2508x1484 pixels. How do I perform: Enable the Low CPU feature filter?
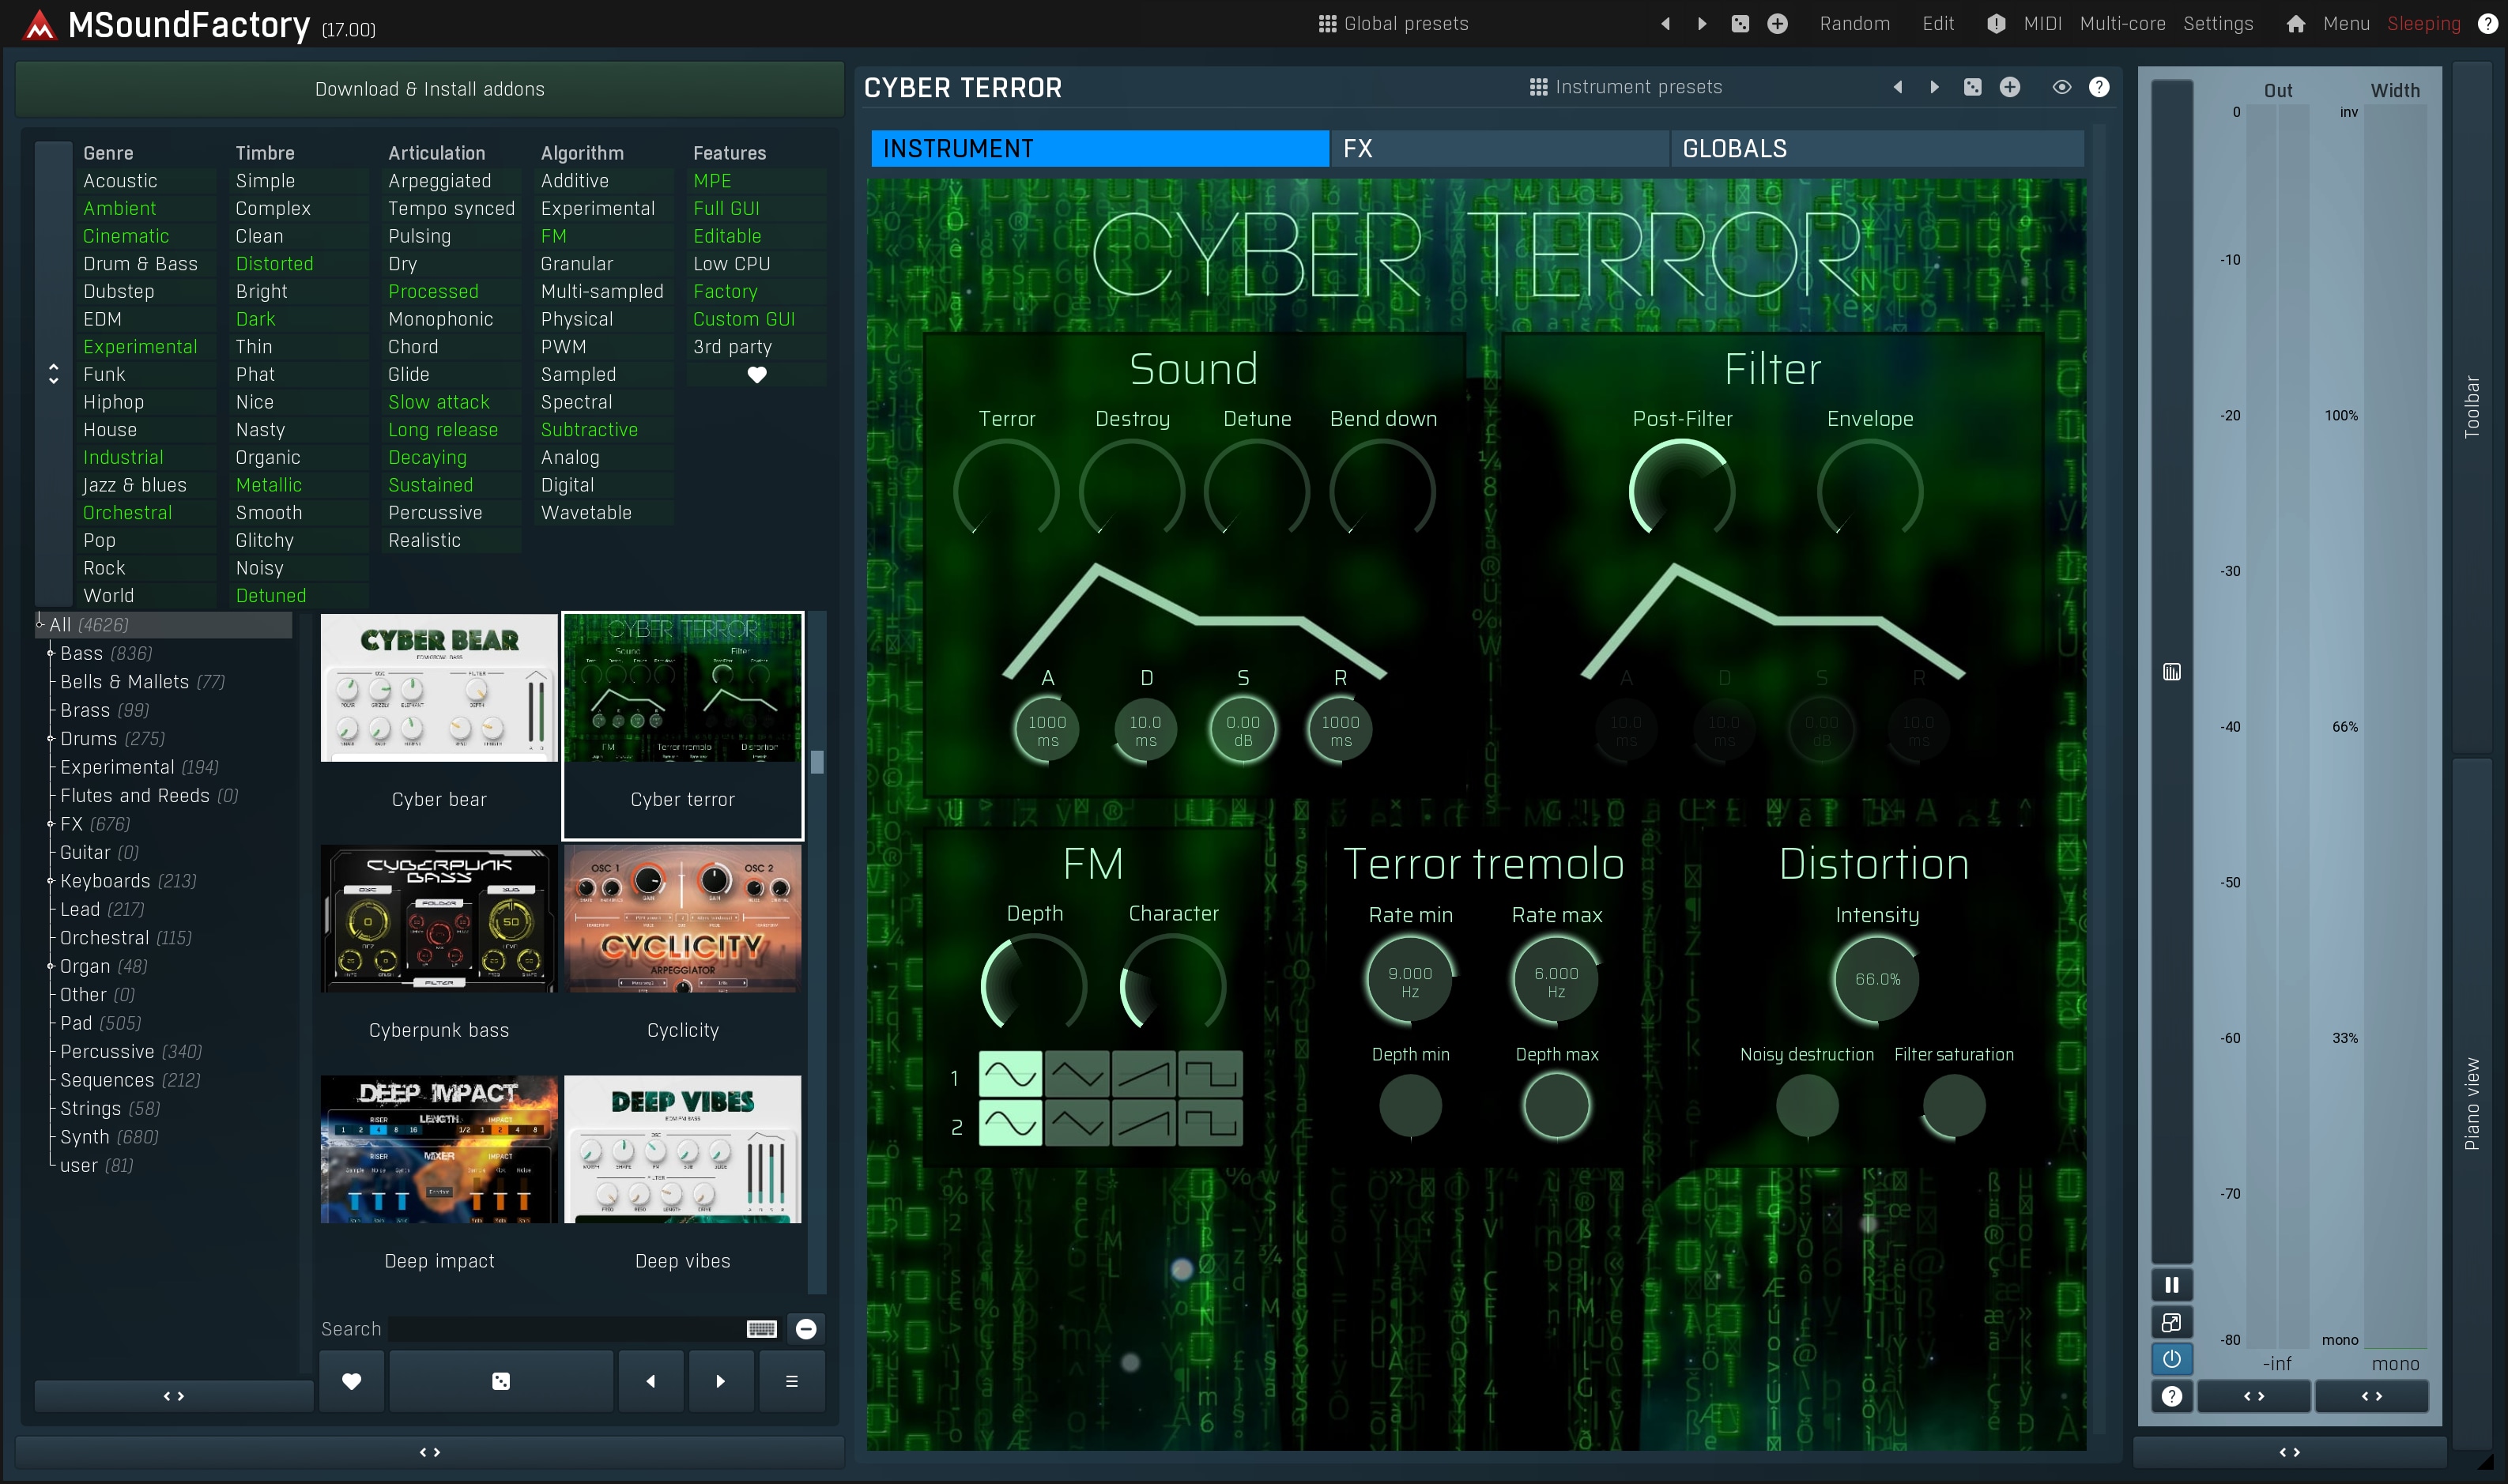coord(731,264)
